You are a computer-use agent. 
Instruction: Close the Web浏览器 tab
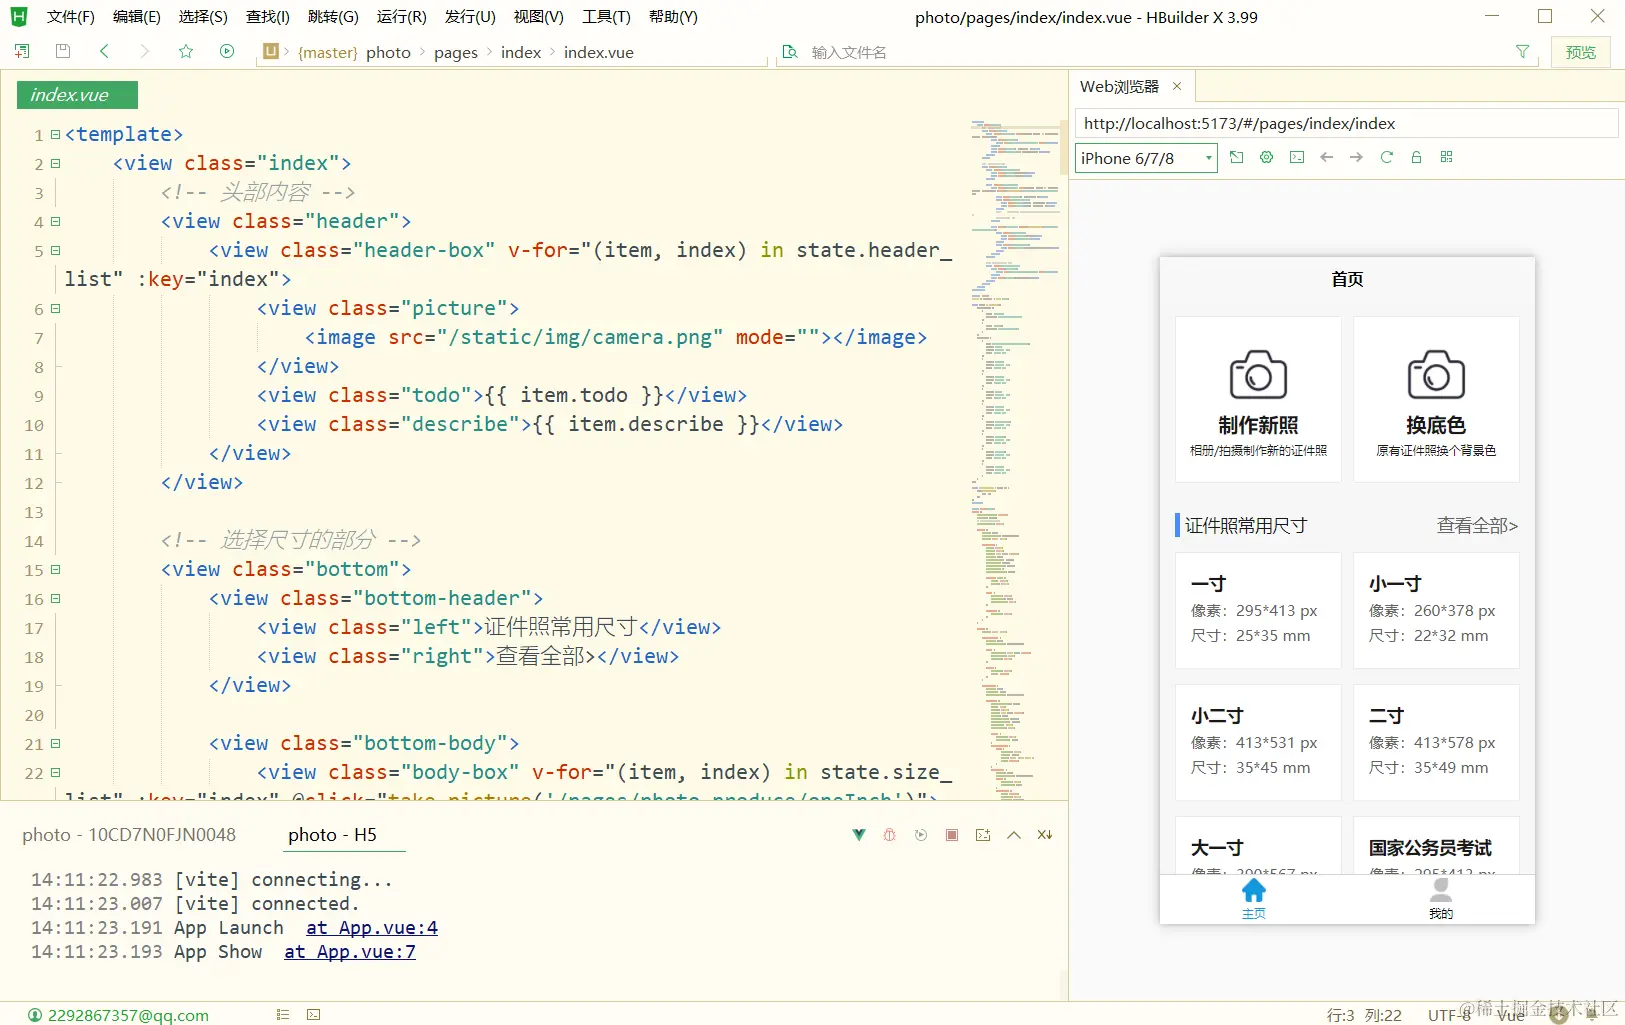1177,86
